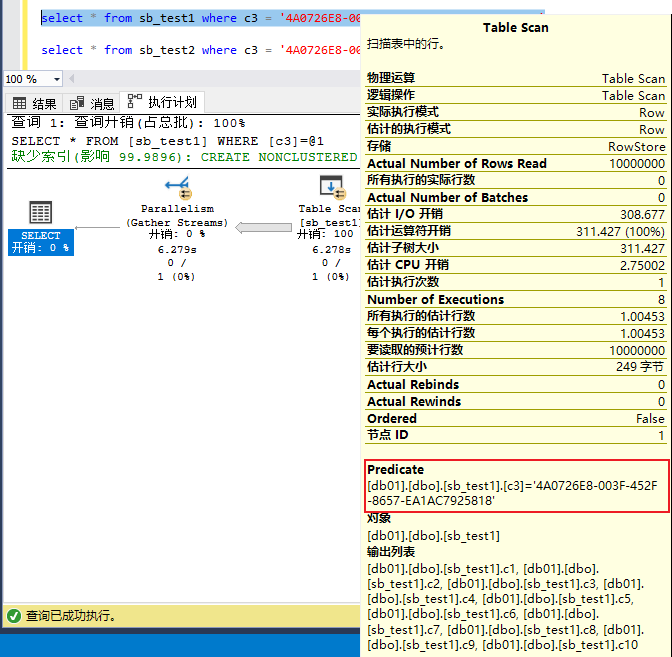The image size is (672, 657).
Task: Select the Parallelism Gather Streams operator icon
Action: 178,188
